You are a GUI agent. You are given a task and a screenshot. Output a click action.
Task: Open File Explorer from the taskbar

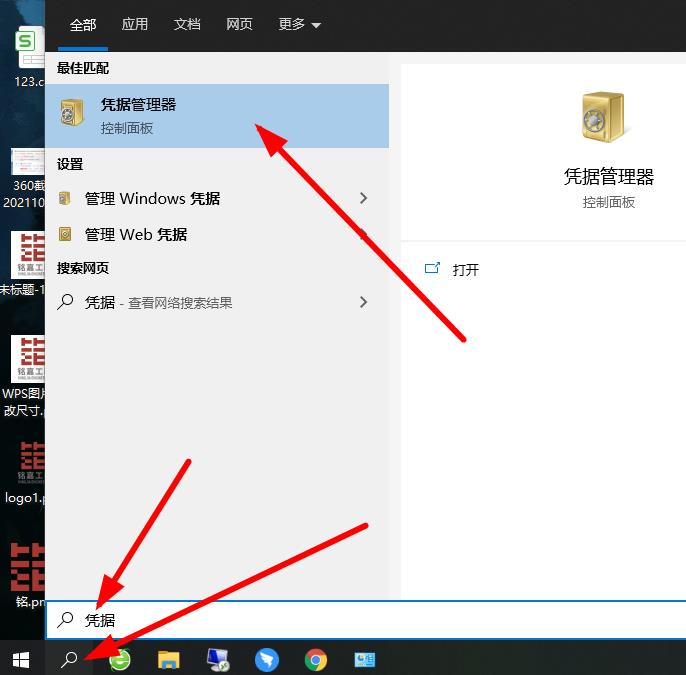coord(169,659)
